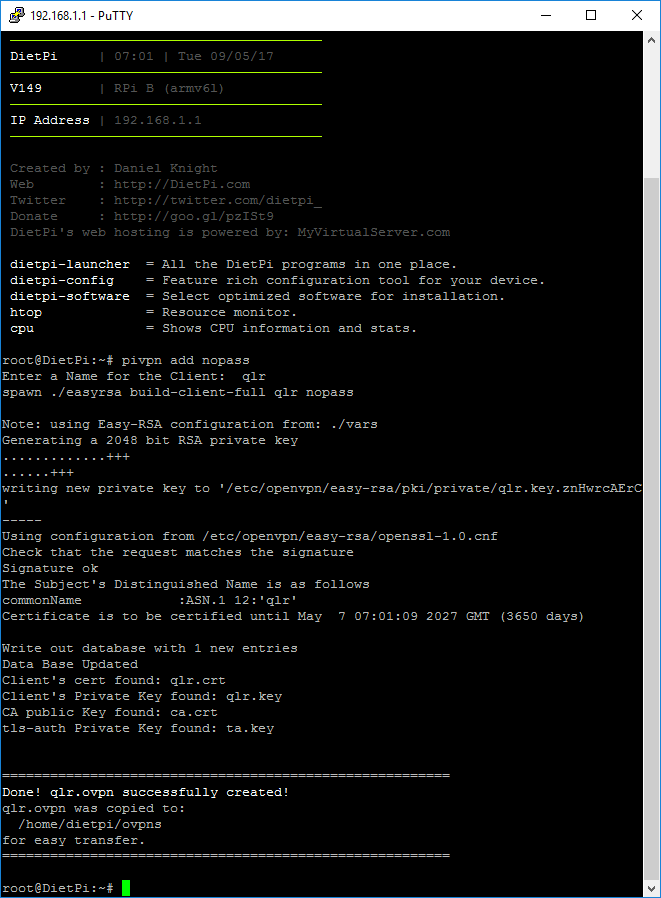The width and height of the screenshot is (661, 898).
Task: Click 'commonName' certificate field line
Action: pos(149,601)
